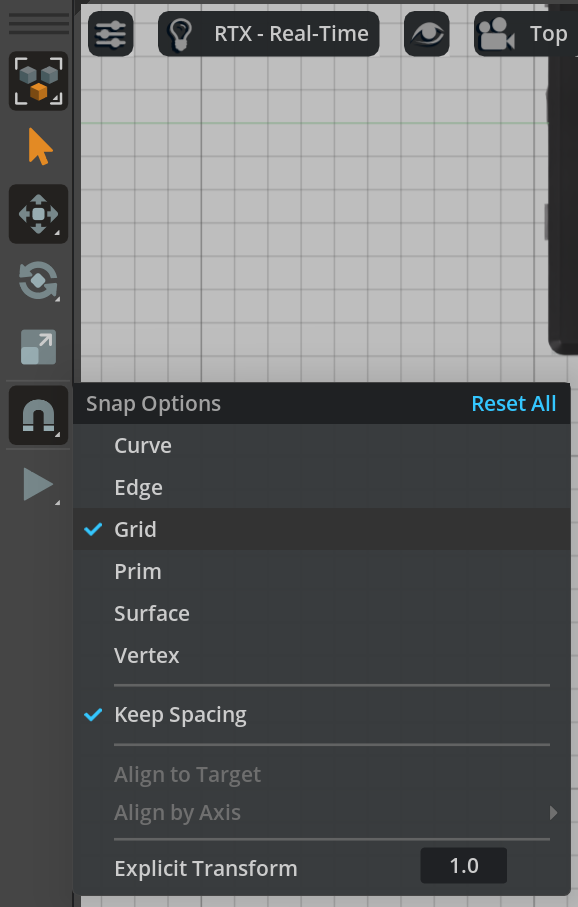Select the Move tool
The width and height of the screenshot is (578, 907).
click(38, 213)
